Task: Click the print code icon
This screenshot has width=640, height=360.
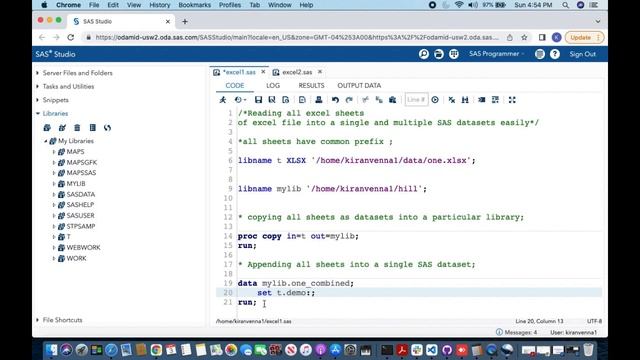Action: point(319,100)
